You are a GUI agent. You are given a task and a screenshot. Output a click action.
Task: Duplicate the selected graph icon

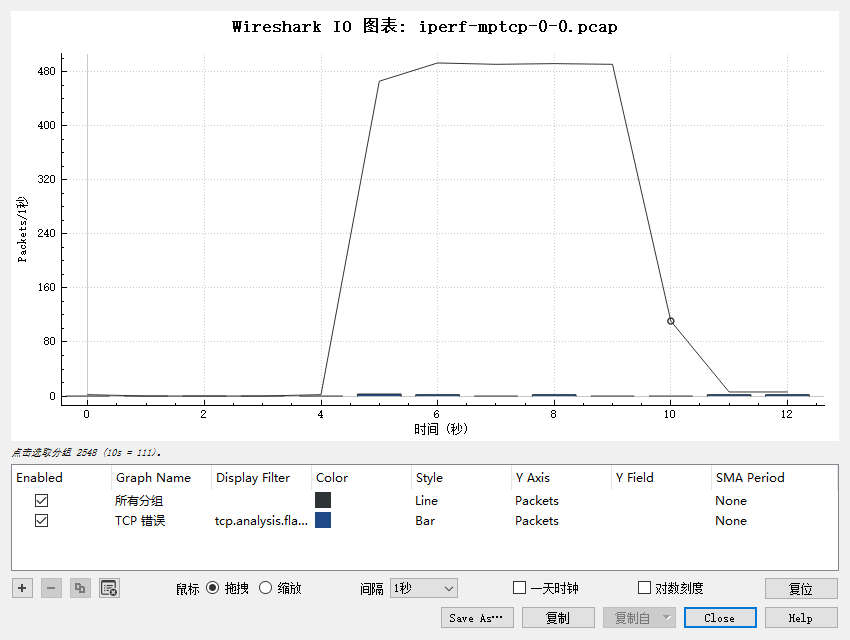coord(80,588)
